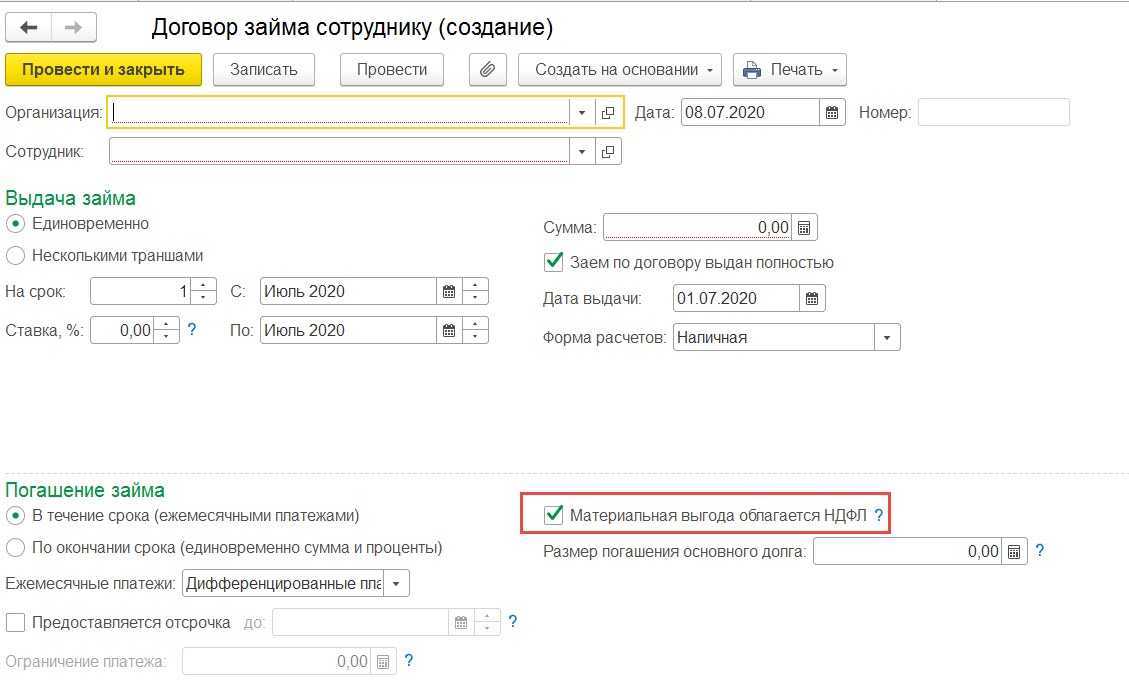Select В течение срока (ежемесячными платежами)

click(x=15, y=516)
